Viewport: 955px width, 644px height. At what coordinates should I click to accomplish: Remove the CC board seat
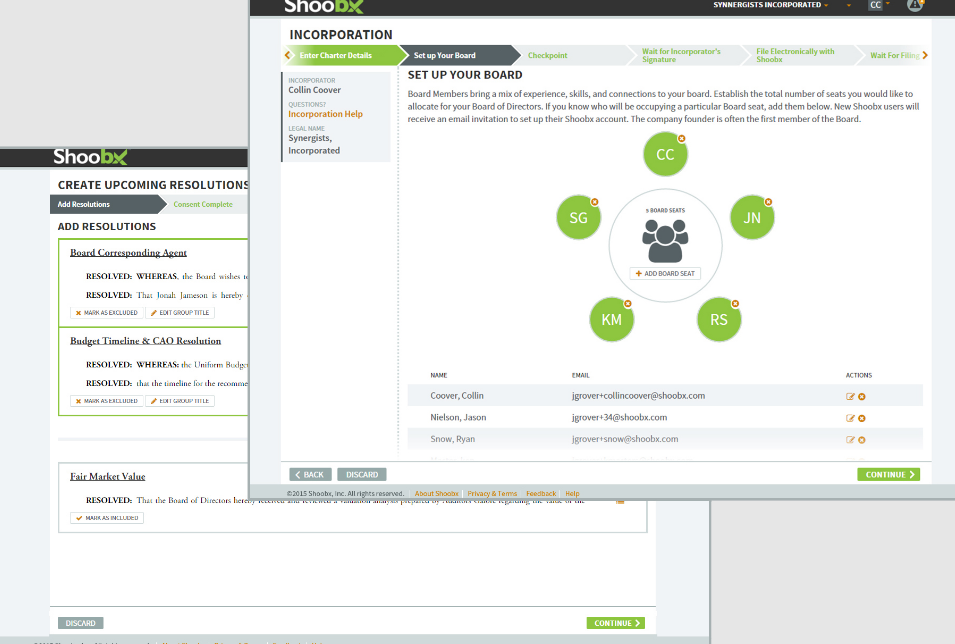682,138
